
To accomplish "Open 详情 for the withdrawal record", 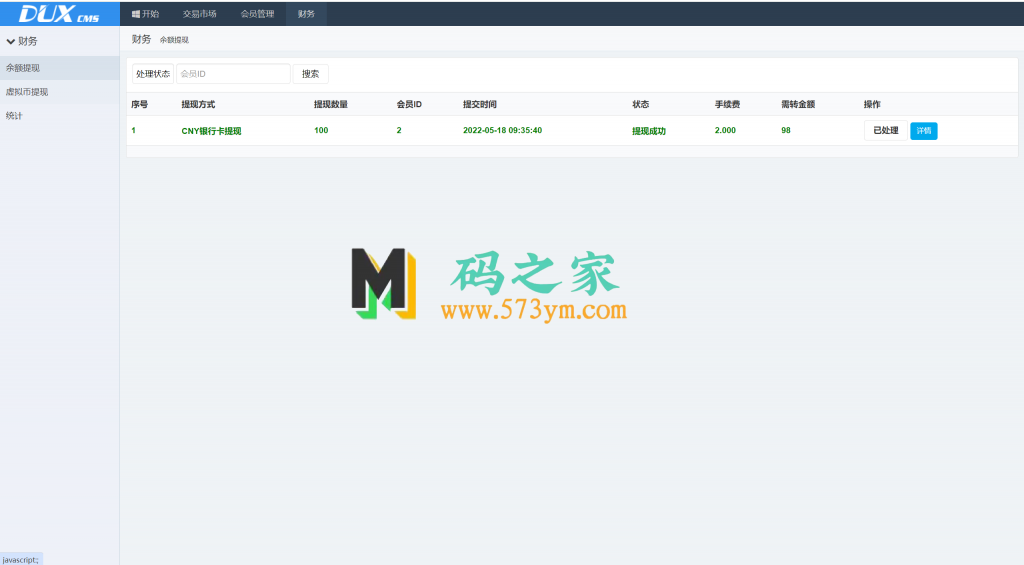I will tap(923, 131).
